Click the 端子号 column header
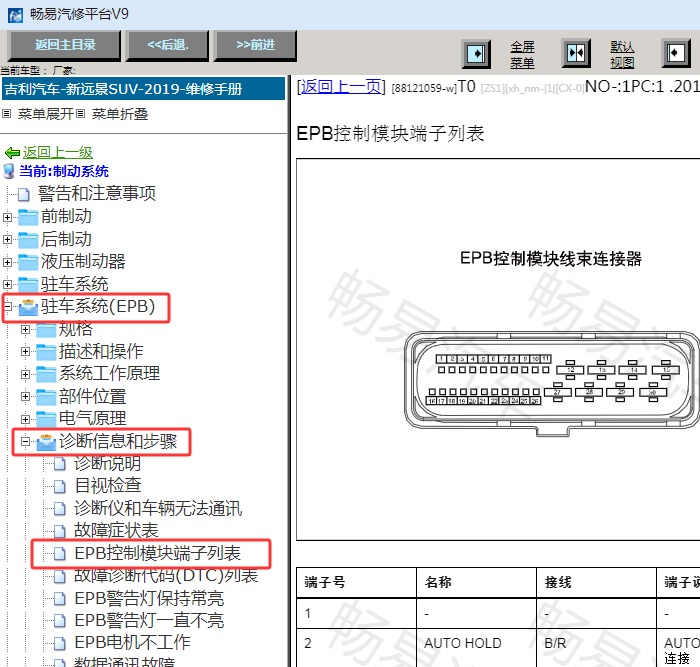700x667 pixels. (356, 583)
